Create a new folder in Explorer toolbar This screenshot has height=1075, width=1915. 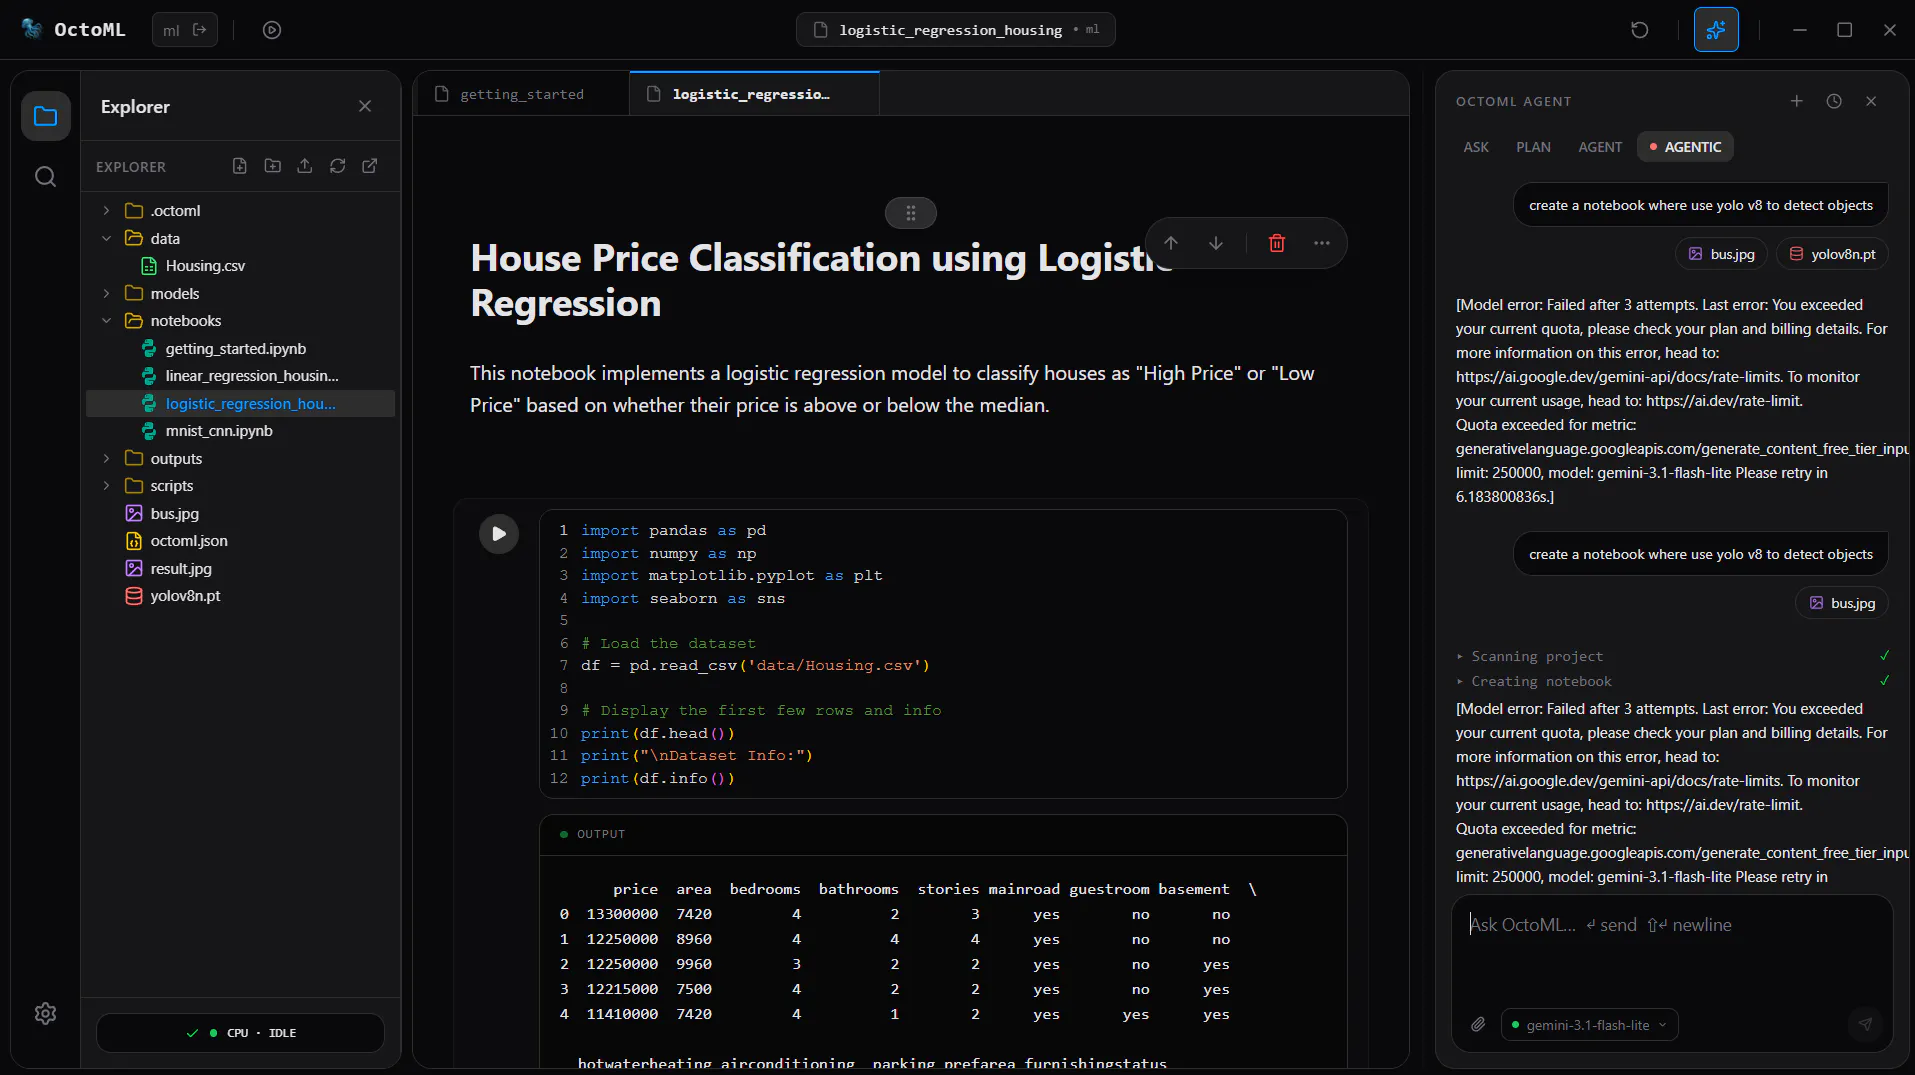coord(272,166)
